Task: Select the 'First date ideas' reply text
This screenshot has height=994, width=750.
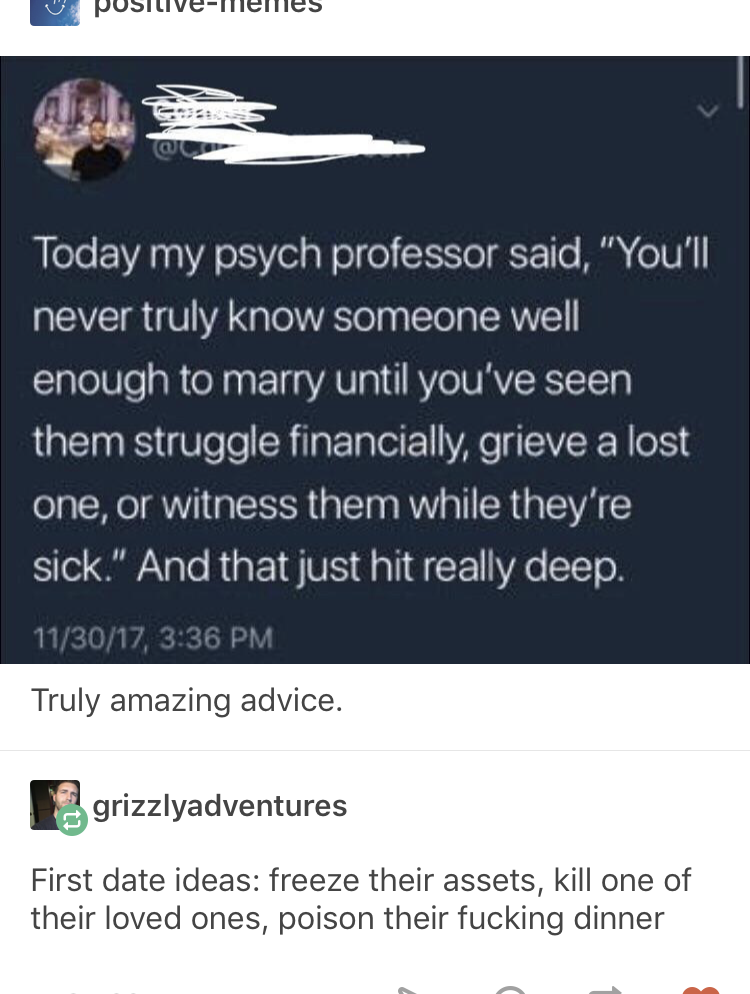Action: (361, 899)
